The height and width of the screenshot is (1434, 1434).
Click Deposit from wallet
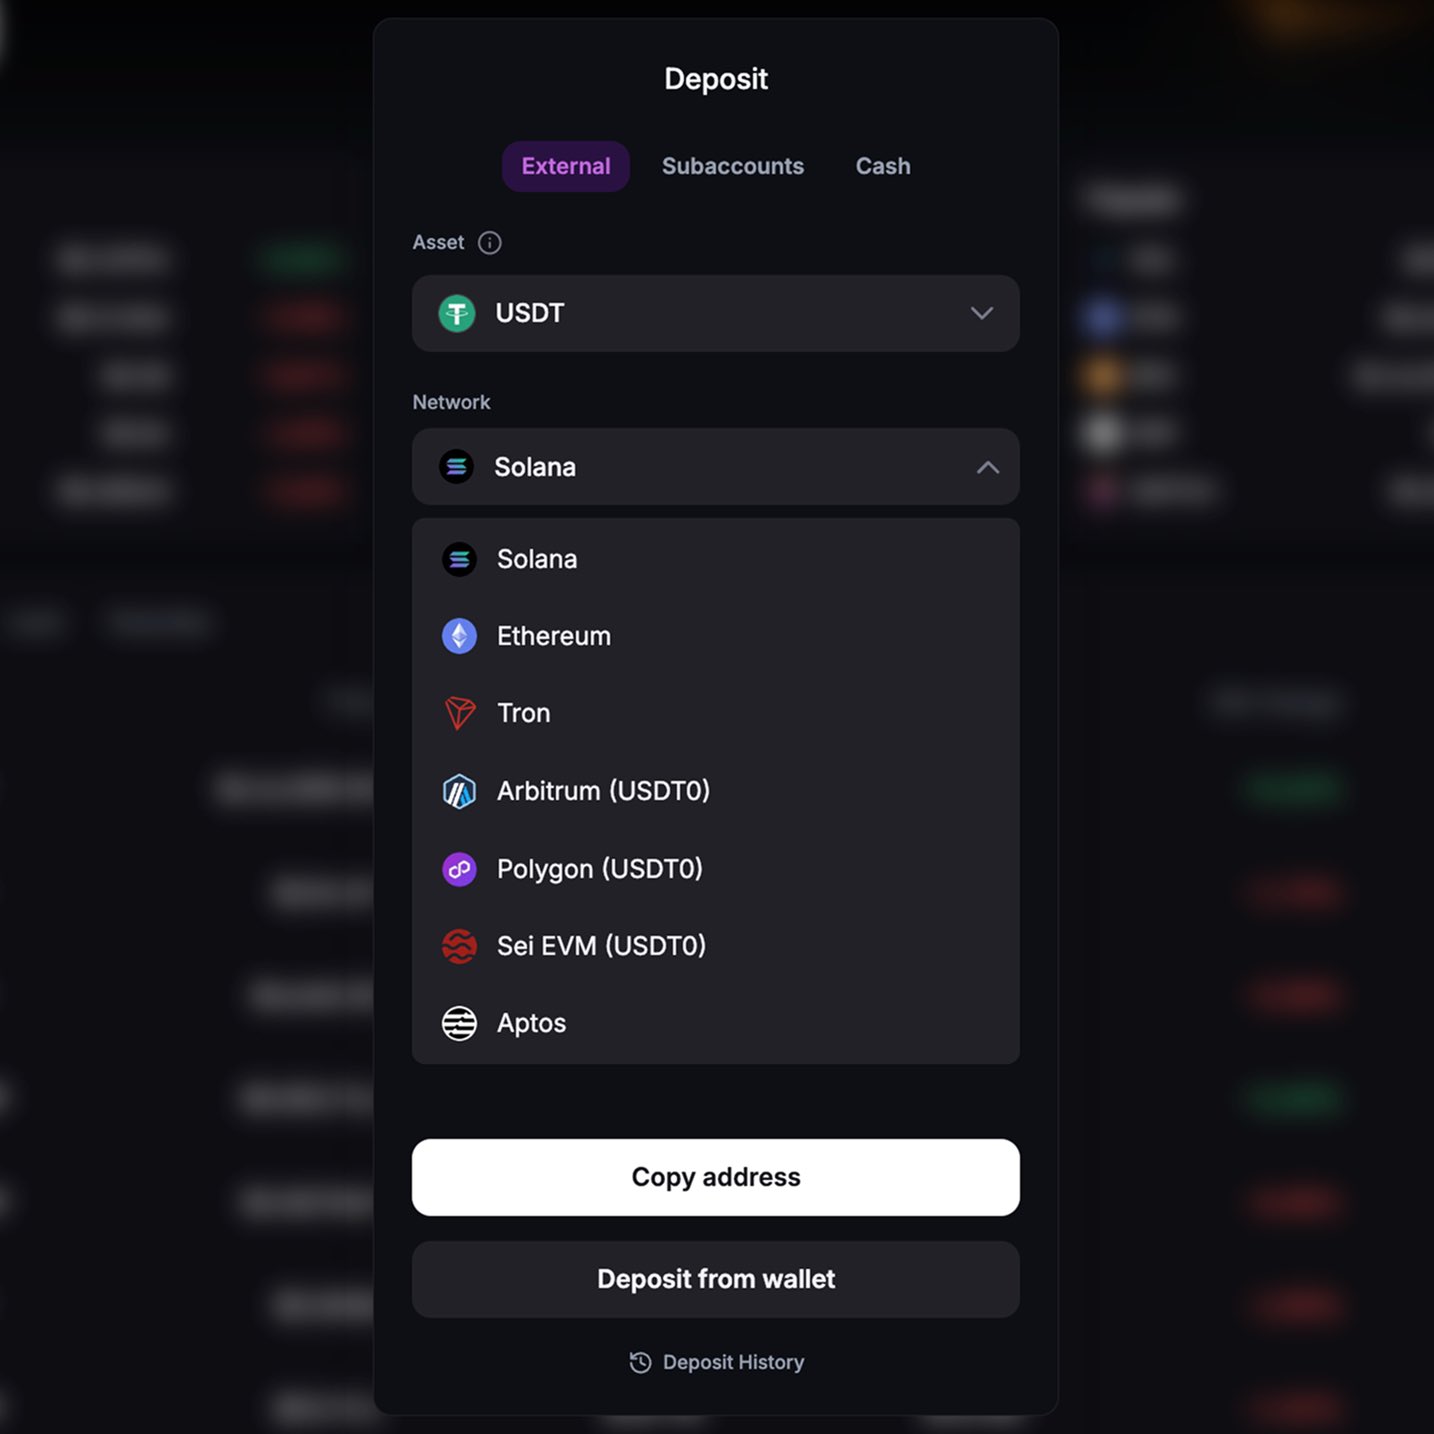715,1279
